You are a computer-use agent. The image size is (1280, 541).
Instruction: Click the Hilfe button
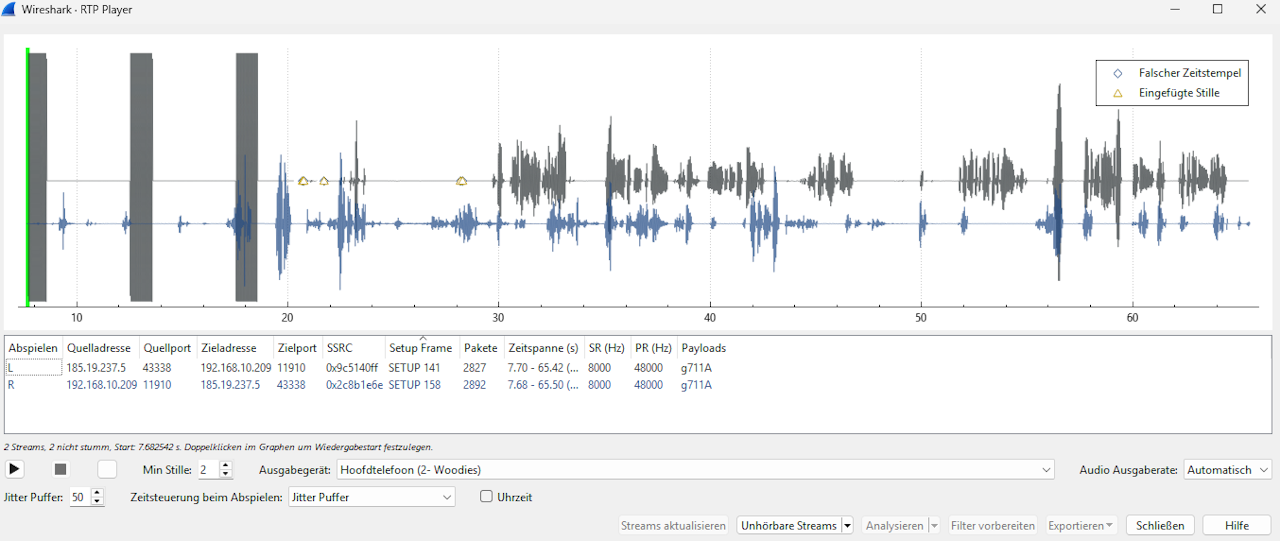(1236, 525)
